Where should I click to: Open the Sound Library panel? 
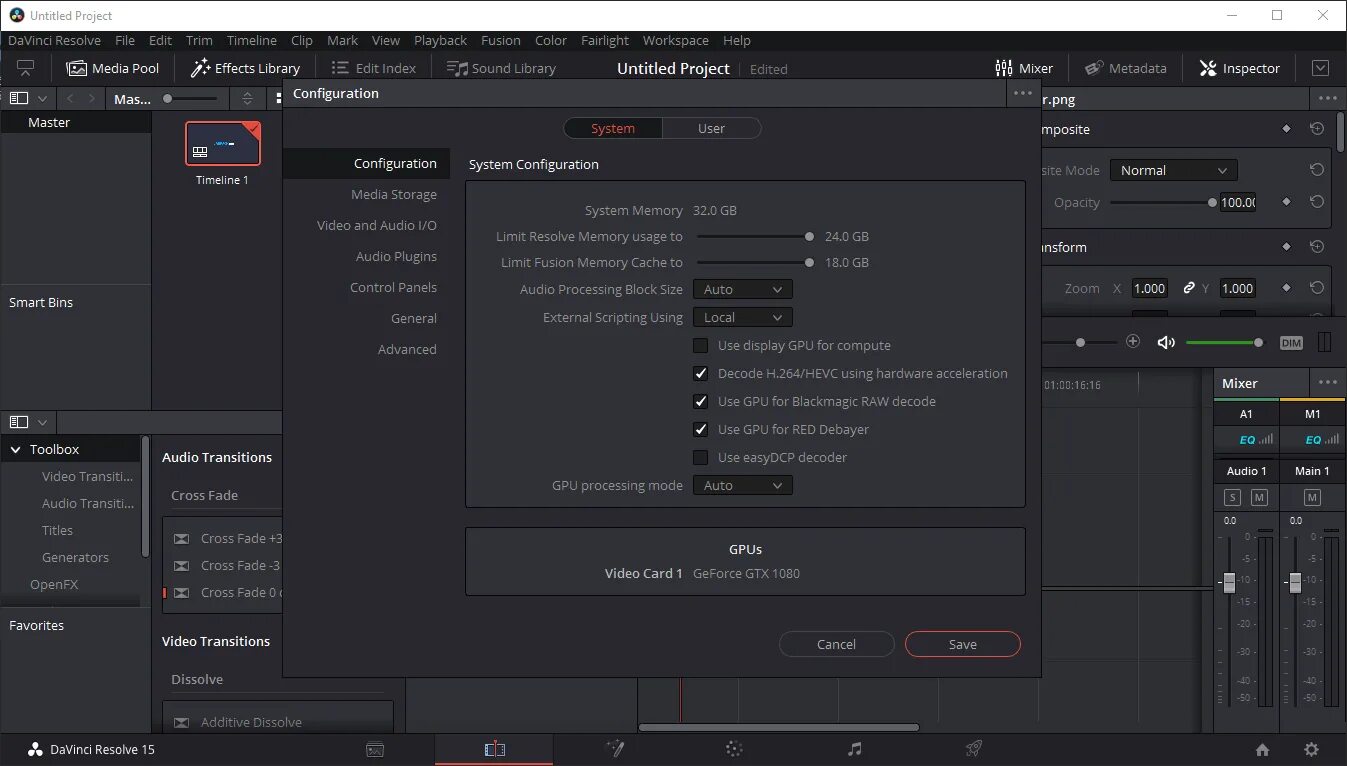(501, 68)
